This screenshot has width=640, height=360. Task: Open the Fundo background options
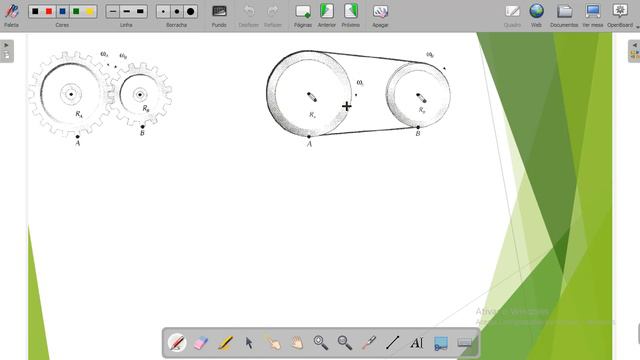(219, 15)
